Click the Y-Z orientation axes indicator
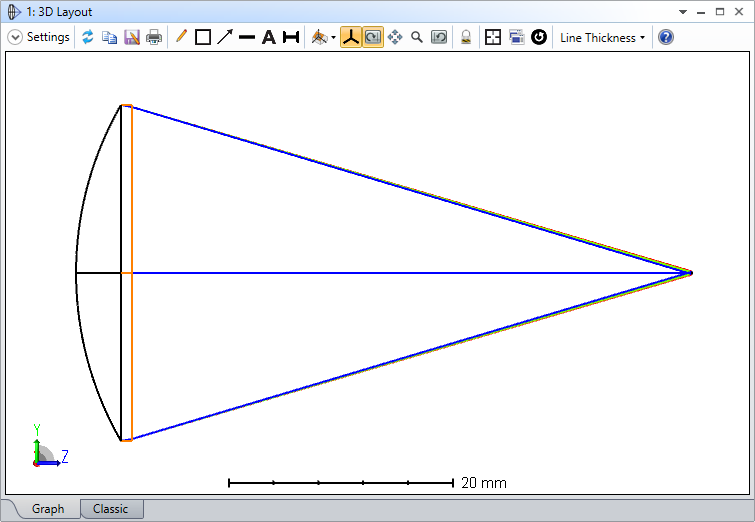The width and height of the screenshot is (755, 522). point(50,445)
